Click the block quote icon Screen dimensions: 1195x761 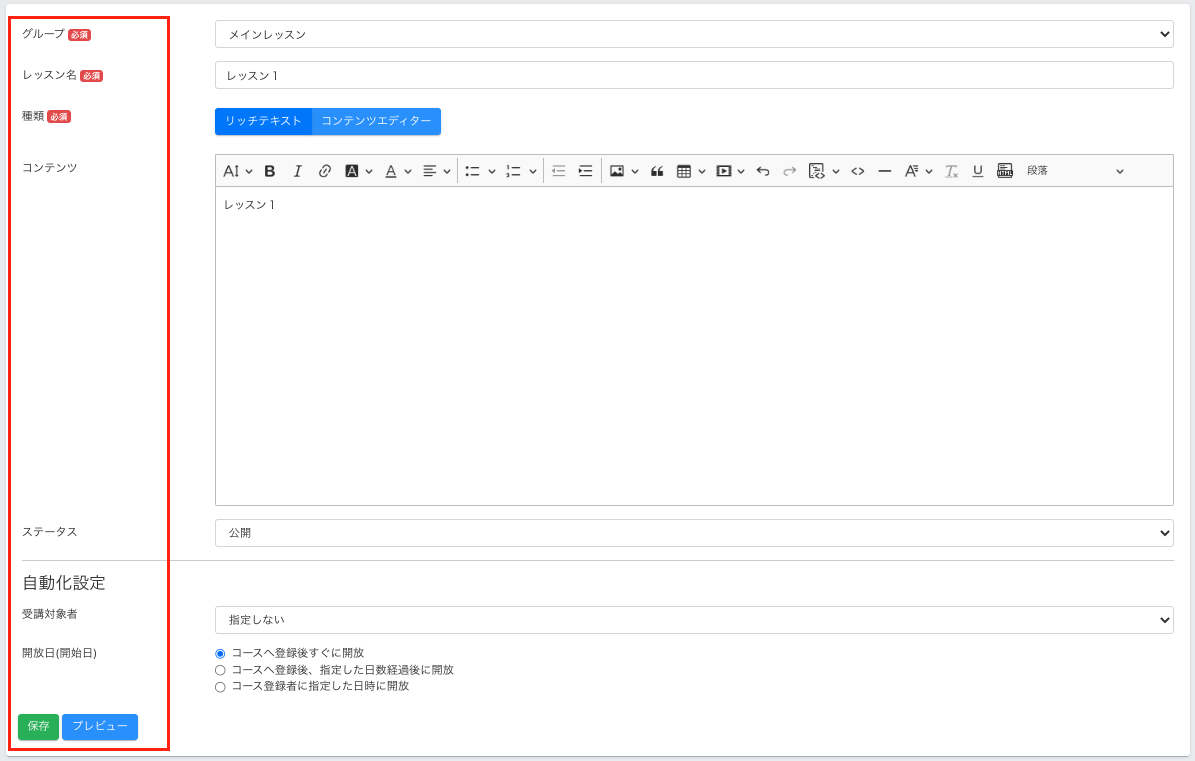657,171
